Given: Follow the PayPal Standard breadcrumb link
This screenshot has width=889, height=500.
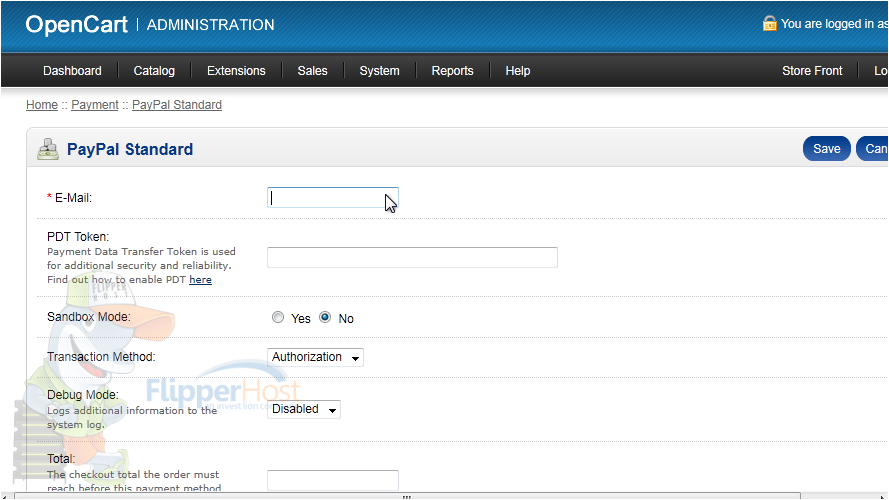Looking at the screenshot, I should coord(177,105).
